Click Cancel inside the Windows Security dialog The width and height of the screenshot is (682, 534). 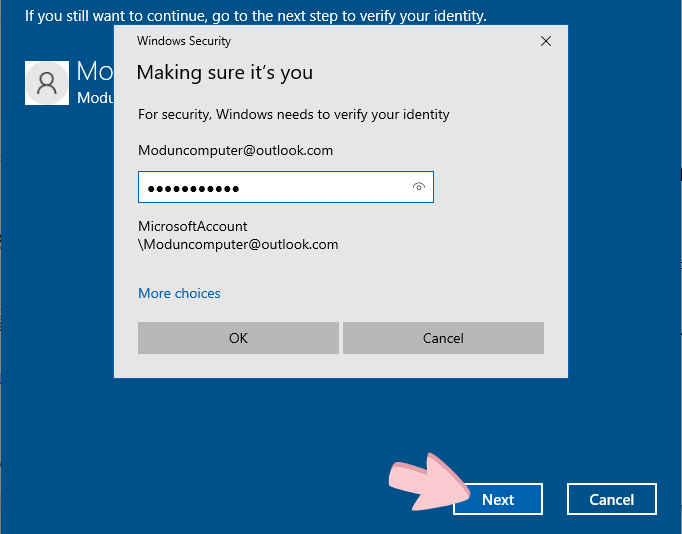(x=443, y=338)
